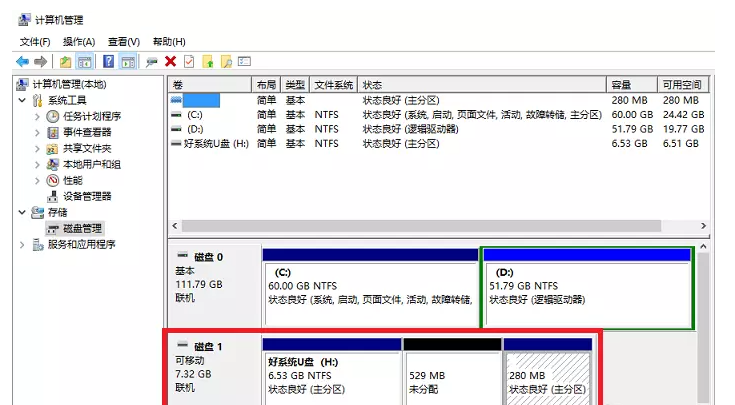Open 设备管理器 in the tree
Image resolution: width=735 pixels, height=405 pixels.
point(87,196)
